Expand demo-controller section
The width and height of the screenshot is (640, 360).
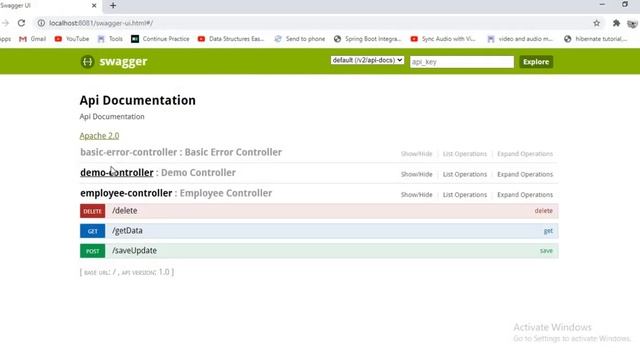pos(117,173)
